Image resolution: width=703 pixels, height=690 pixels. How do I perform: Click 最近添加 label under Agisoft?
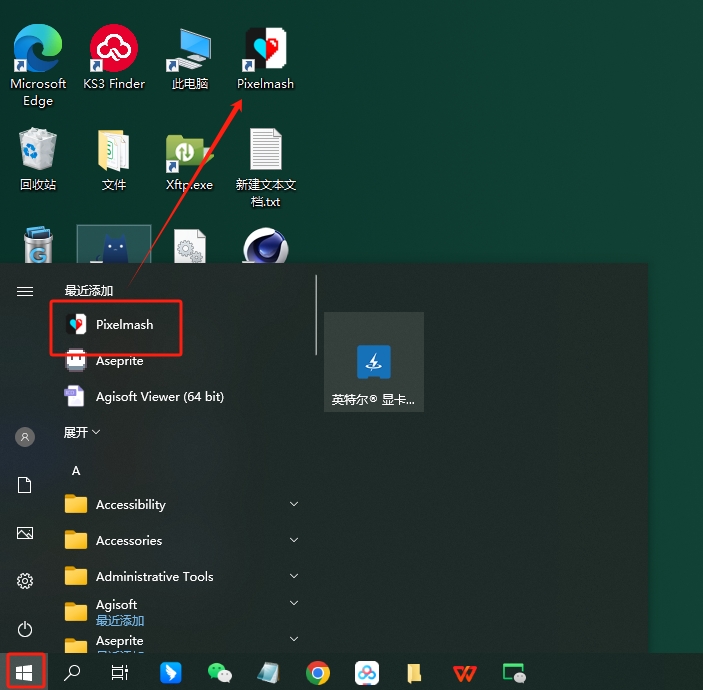click(x=120, y=621)
